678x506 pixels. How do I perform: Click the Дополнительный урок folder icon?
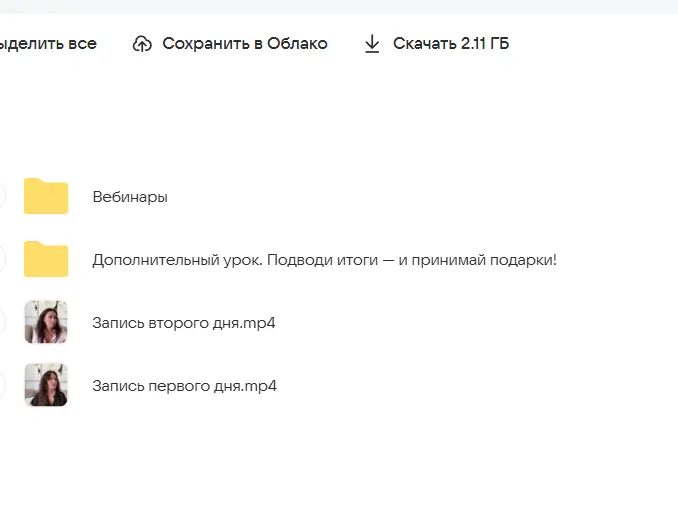click(x=46, y=259)
